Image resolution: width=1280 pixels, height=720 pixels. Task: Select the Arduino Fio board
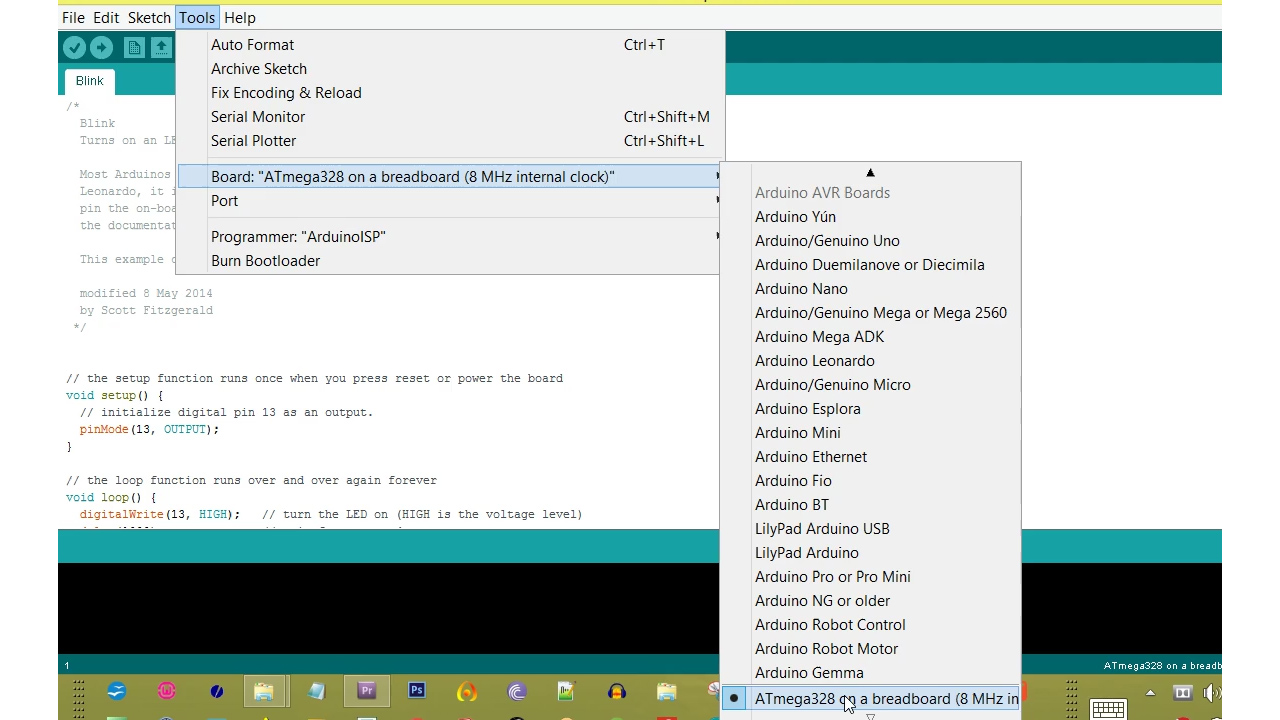(870, 481)
